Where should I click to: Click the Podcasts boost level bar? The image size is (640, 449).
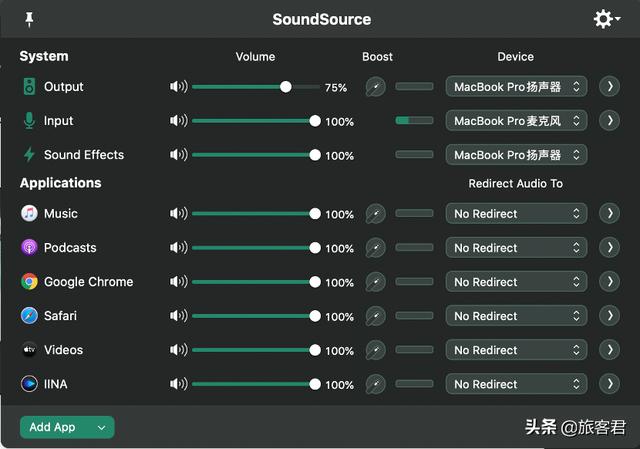pos(414,248)
